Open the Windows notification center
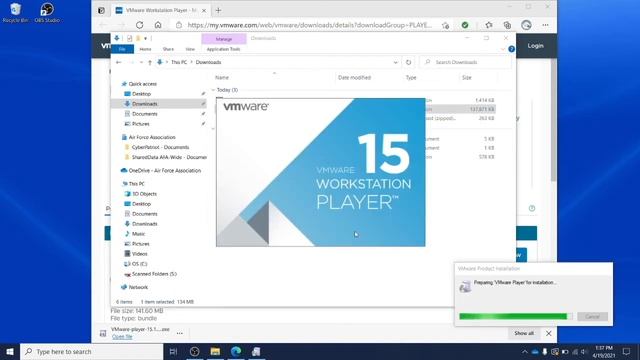This screenshot has height=360, width=640. [627, 351]
